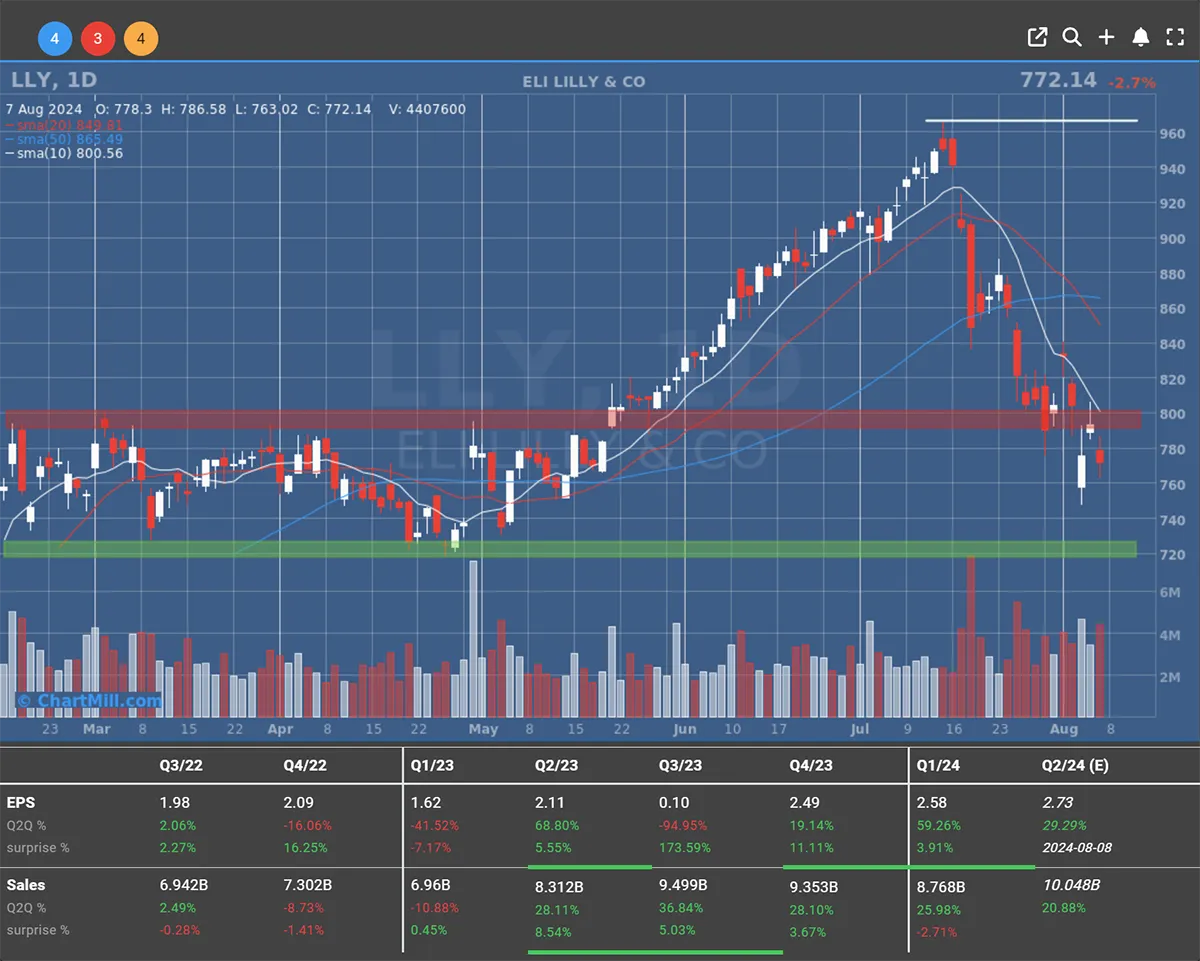Click EPS Q2Q value -94.95%
1200x961 pixels.
[685, 826]
